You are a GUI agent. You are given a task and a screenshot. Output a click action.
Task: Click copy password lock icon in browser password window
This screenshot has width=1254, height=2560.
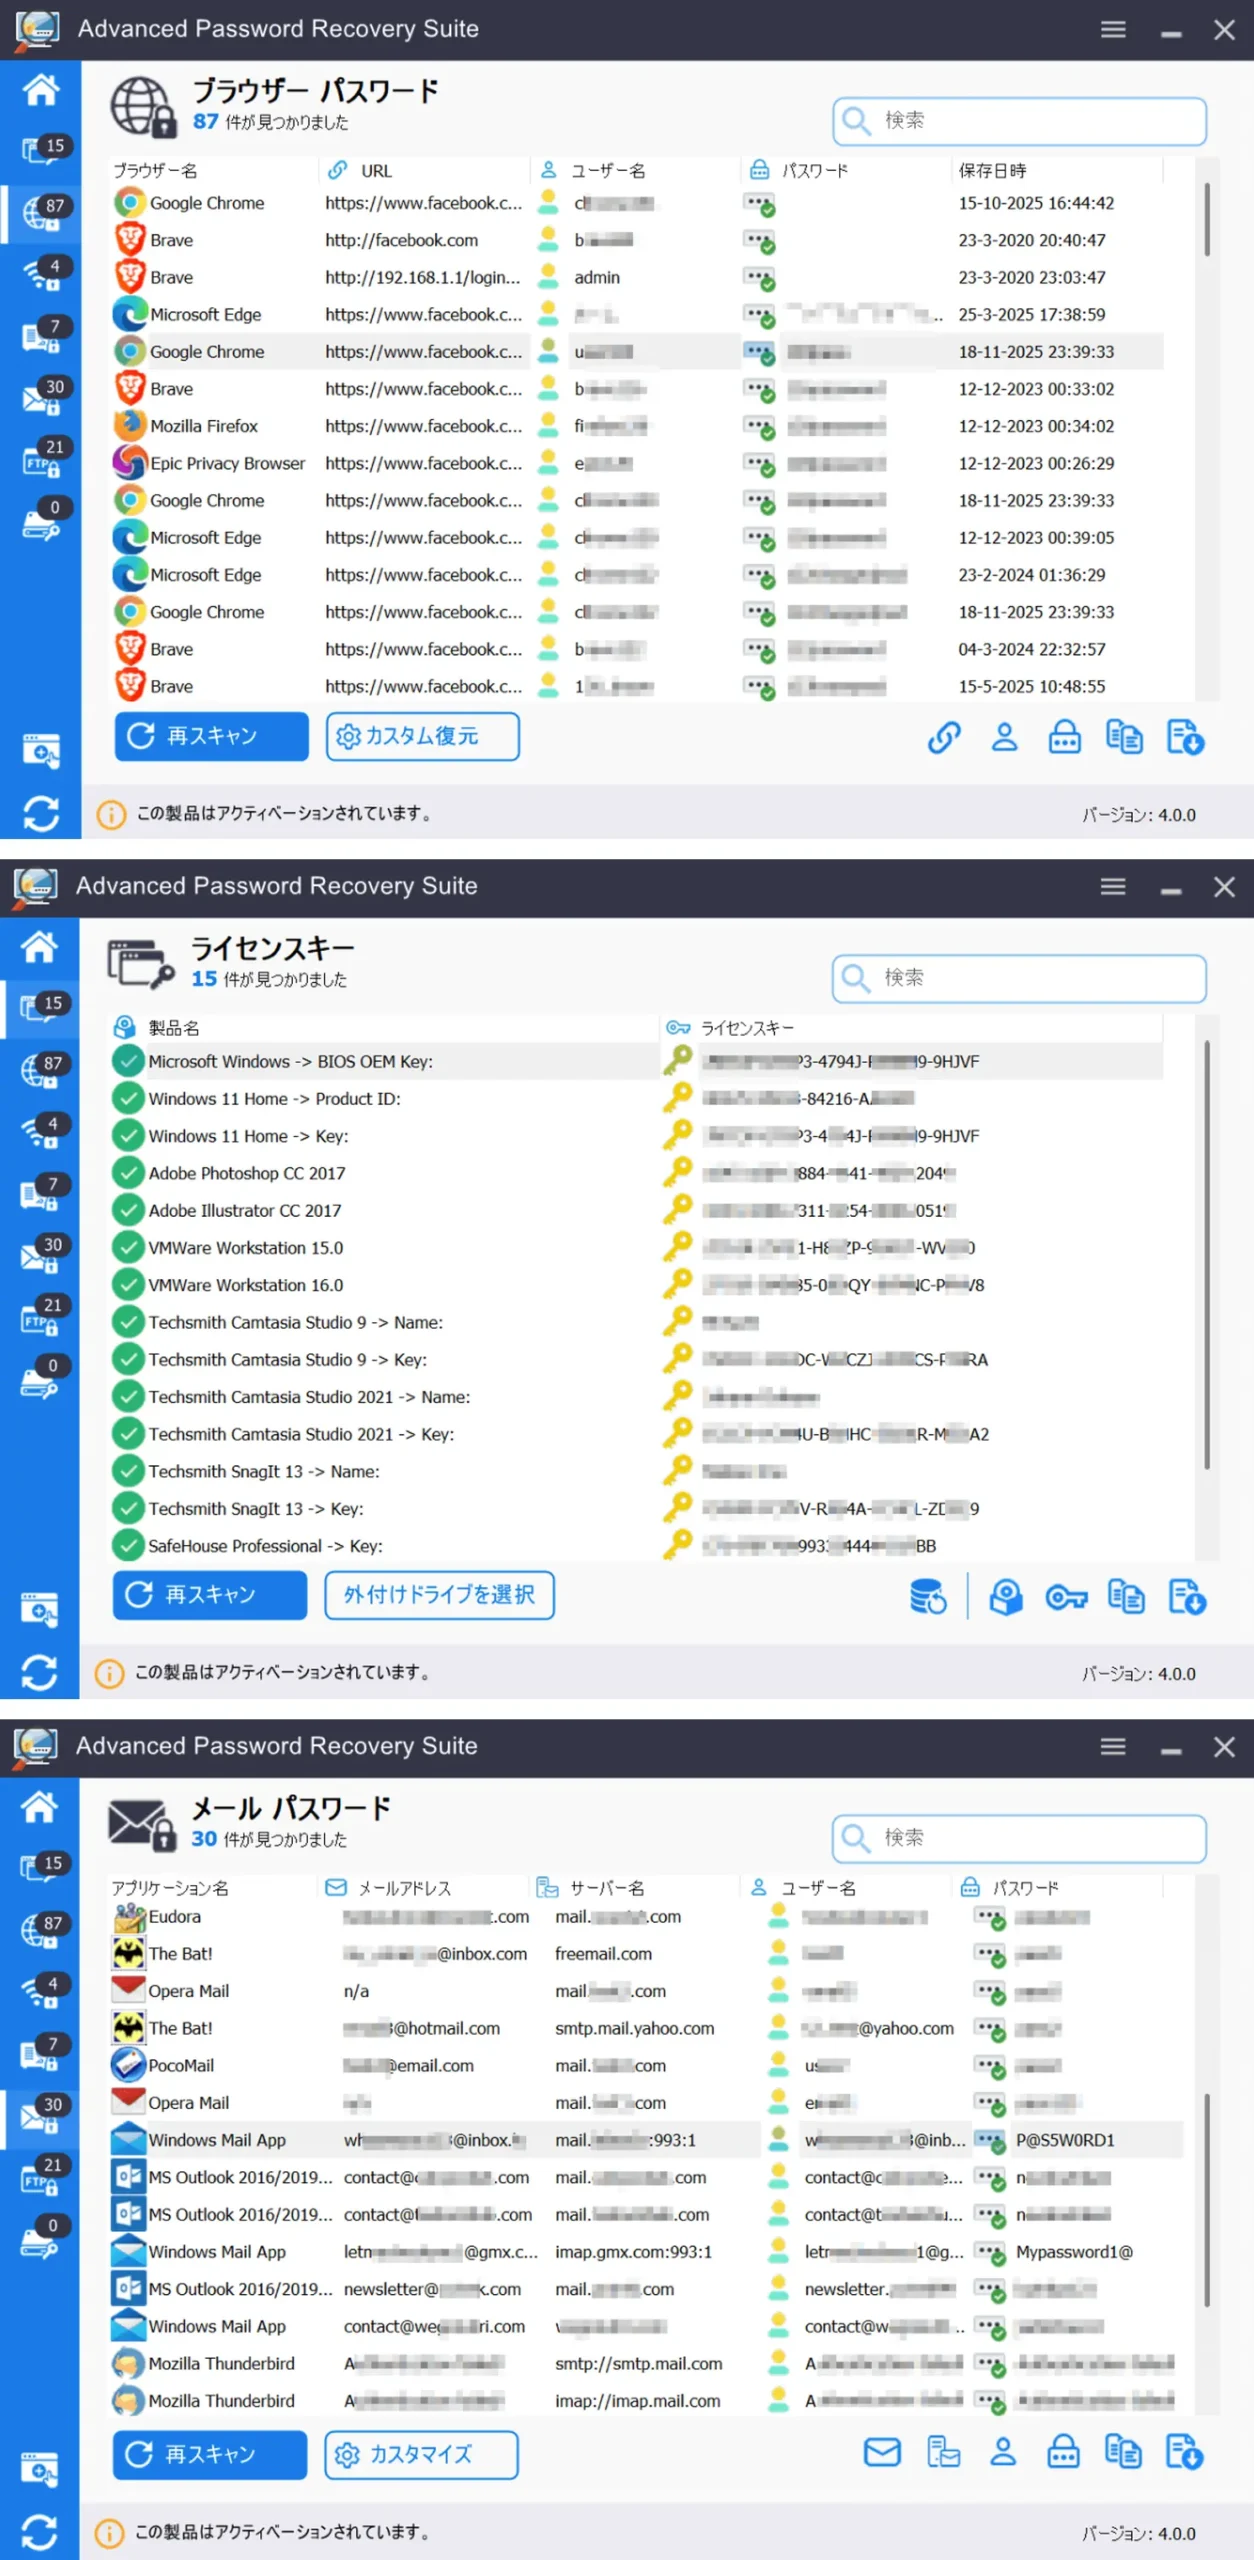pyautogui.click(x=1064, y=738)
